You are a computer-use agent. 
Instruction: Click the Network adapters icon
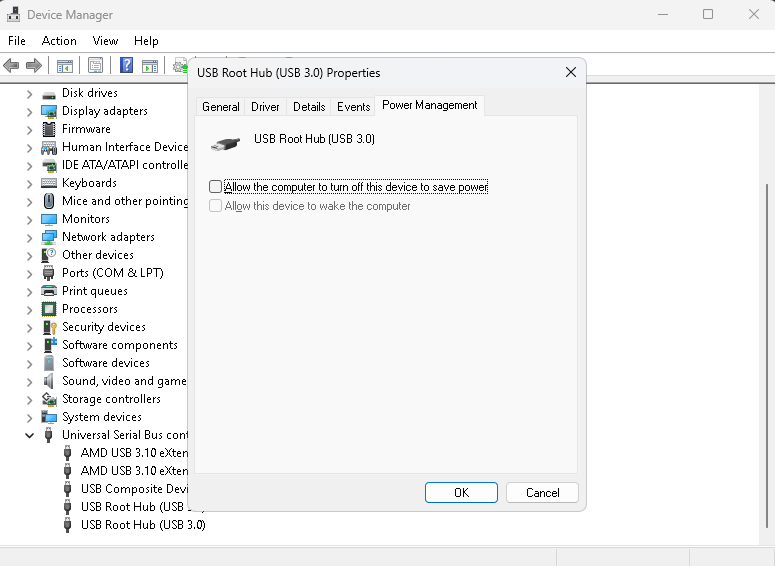coord(48,237)
